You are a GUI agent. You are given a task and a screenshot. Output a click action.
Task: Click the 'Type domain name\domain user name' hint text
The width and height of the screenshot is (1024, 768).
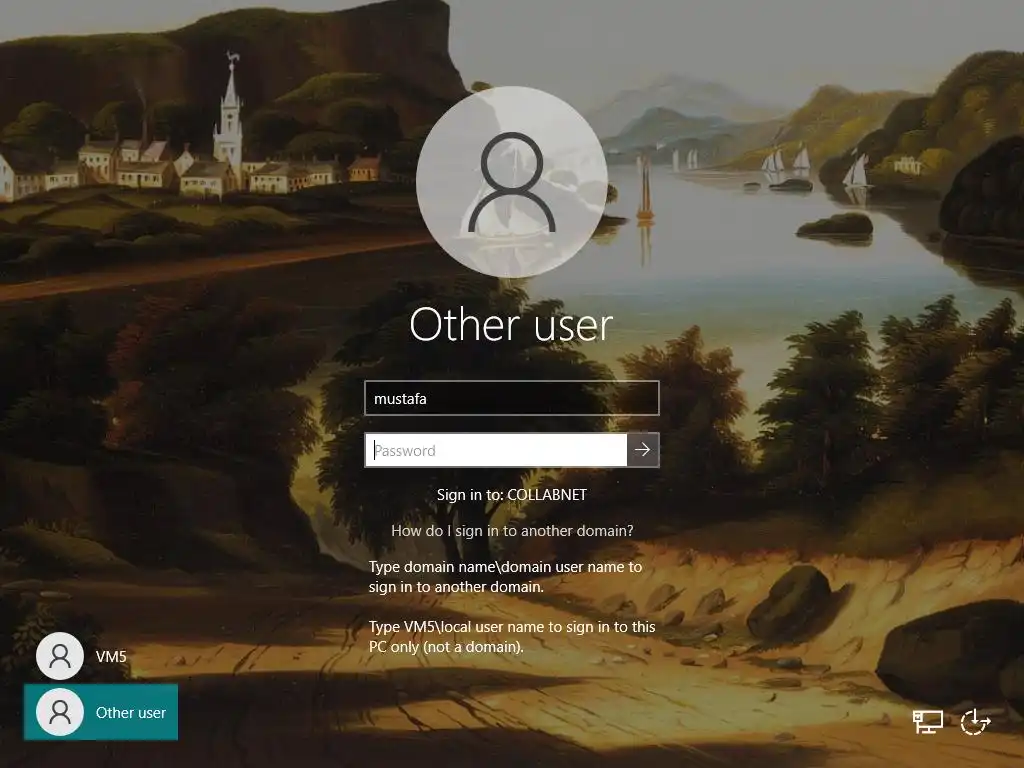click(x=505, y=577)
